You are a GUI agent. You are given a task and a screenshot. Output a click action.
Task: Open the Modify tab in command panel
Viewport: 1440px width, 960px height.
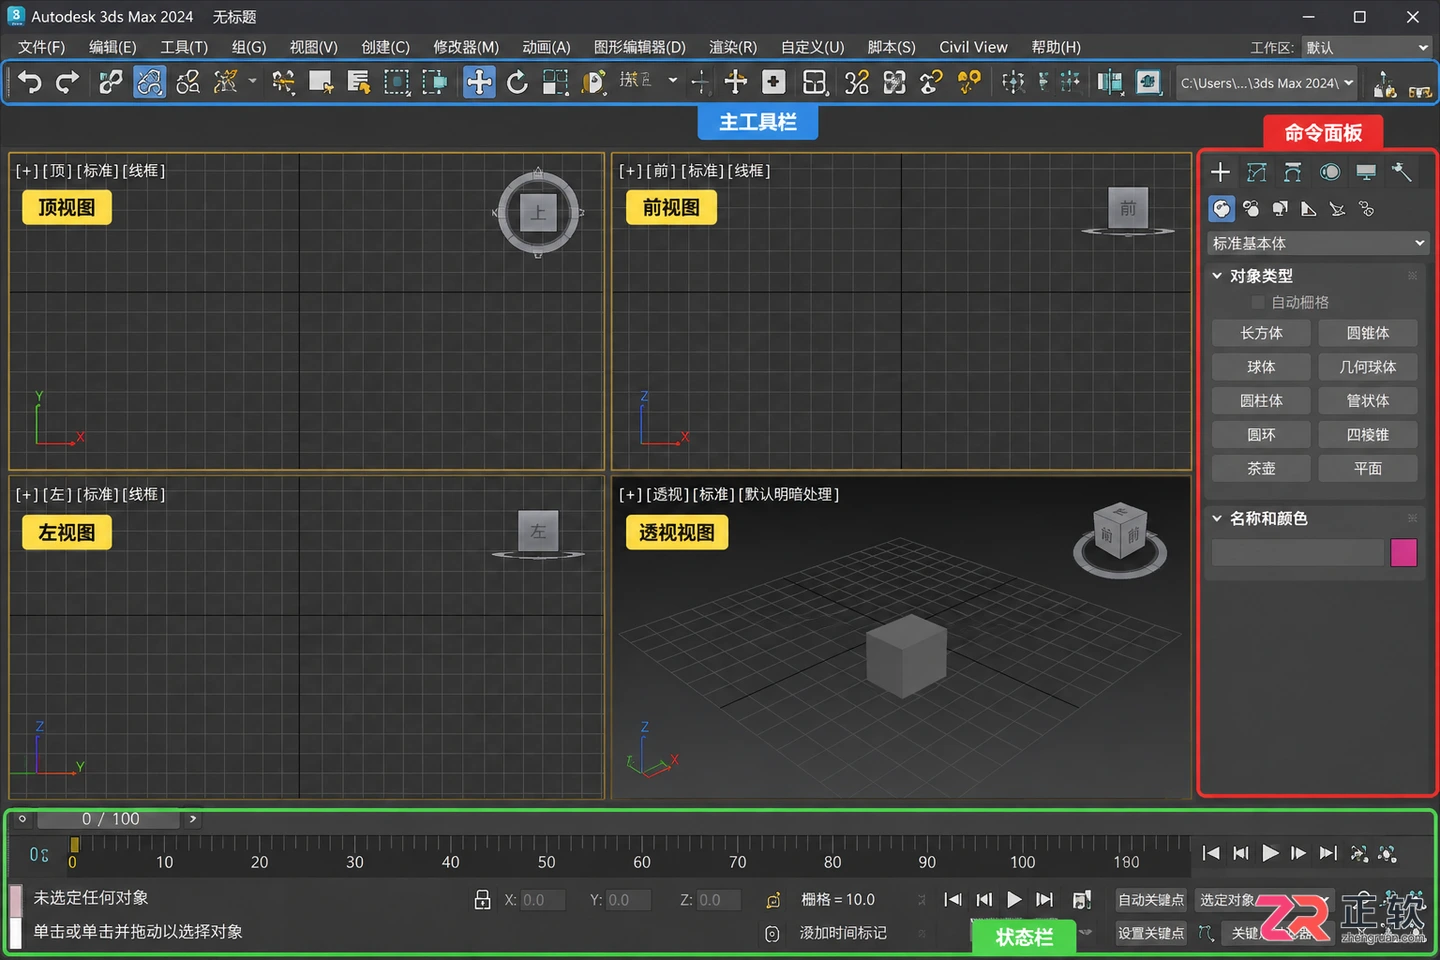coord(1257,172)
